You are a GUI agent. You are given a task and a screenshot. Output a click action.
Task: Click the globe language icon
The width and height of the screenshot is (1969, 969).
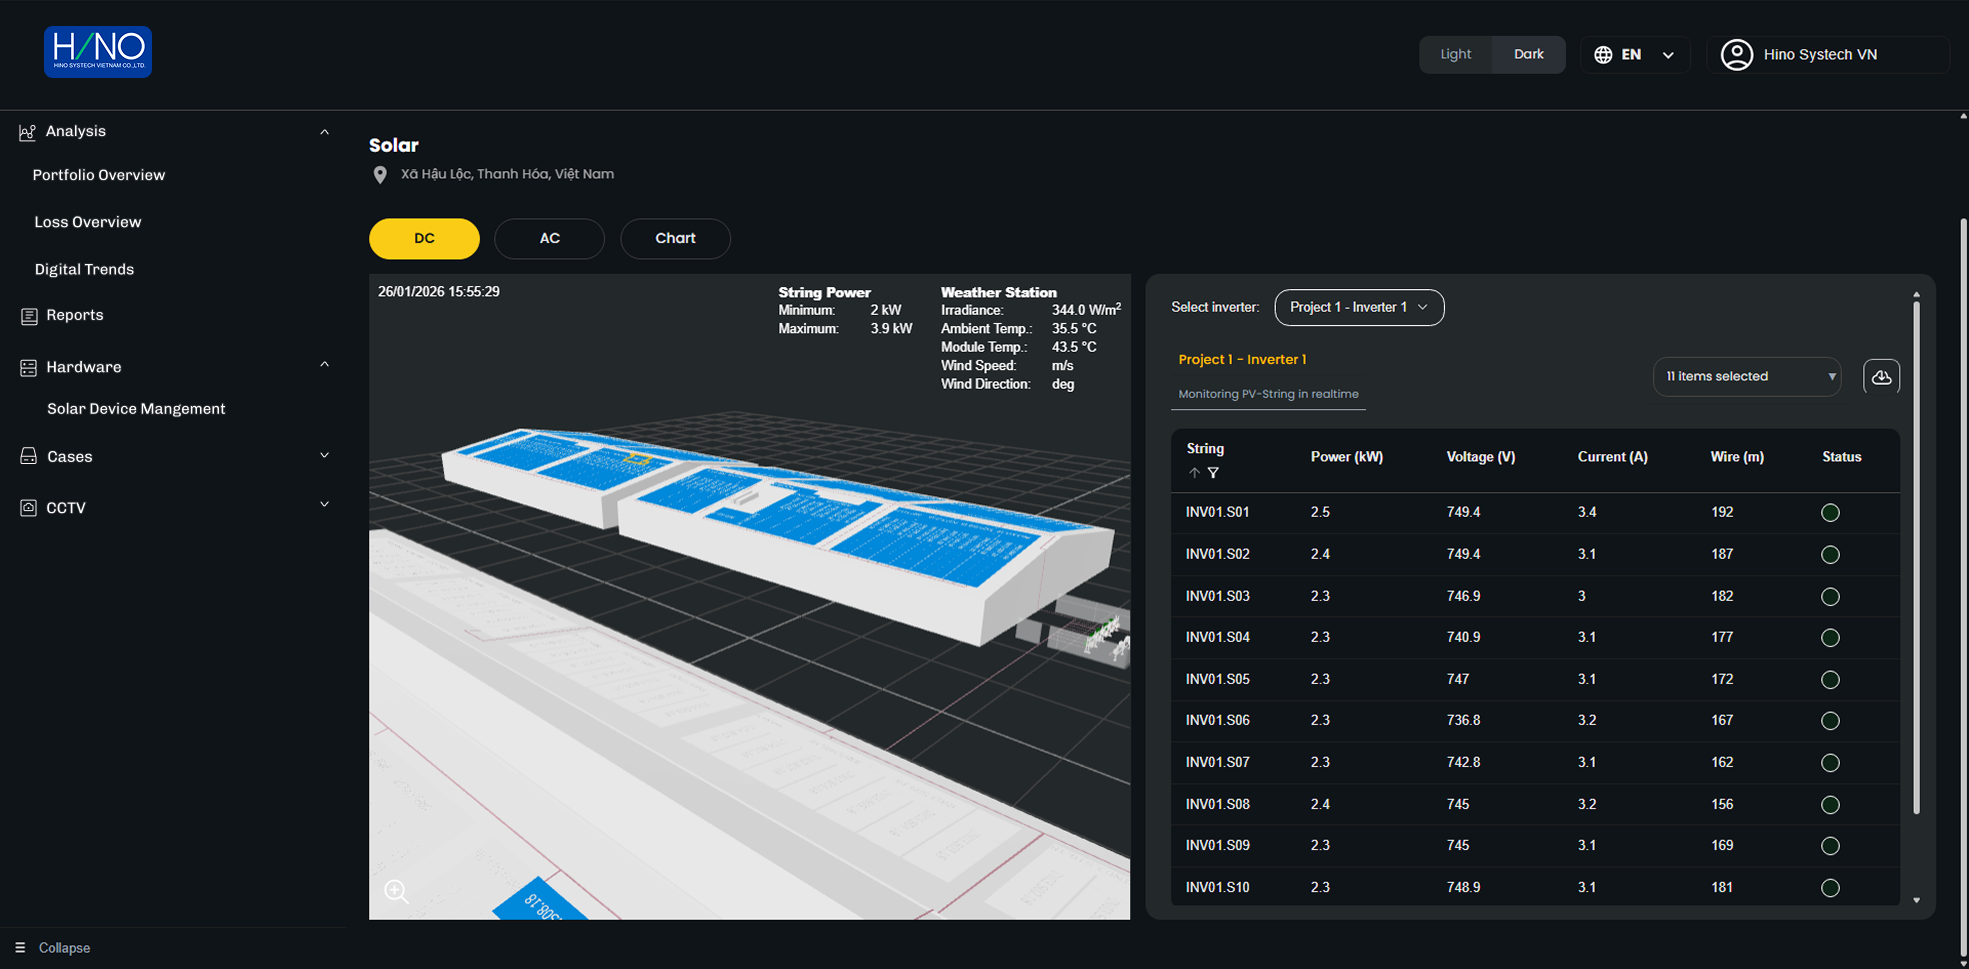click(x=1603, y=55)
